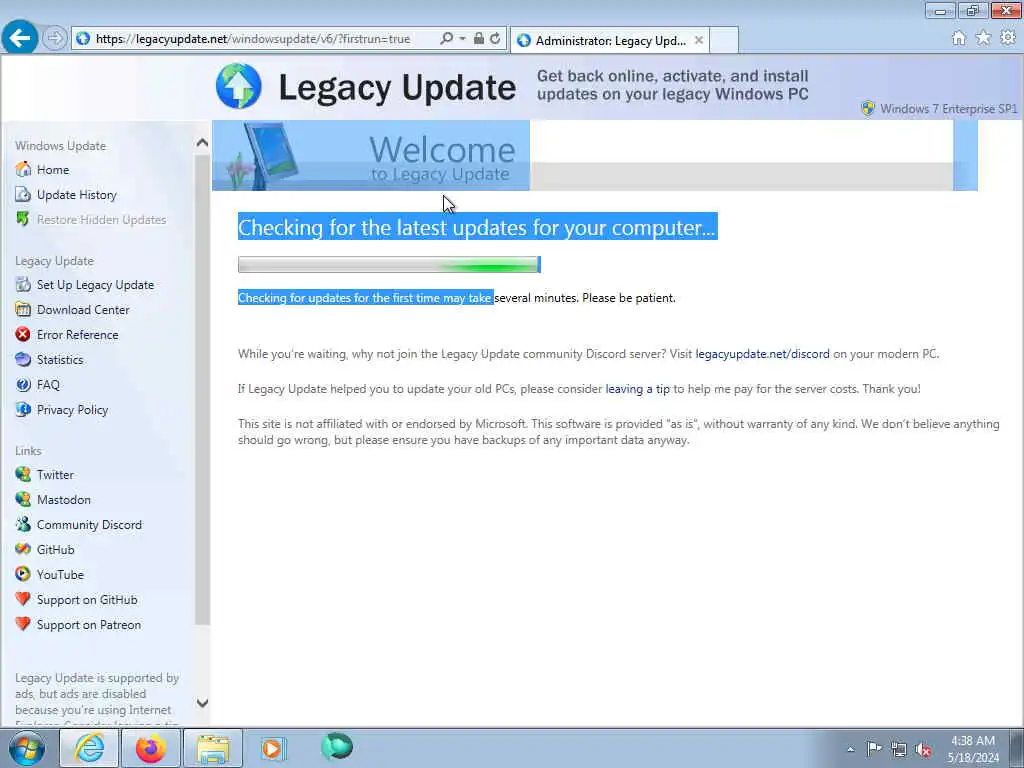Launch Internet Explorer from the taskbar
Screen dimensions: 1024x768
pos(89,748)
